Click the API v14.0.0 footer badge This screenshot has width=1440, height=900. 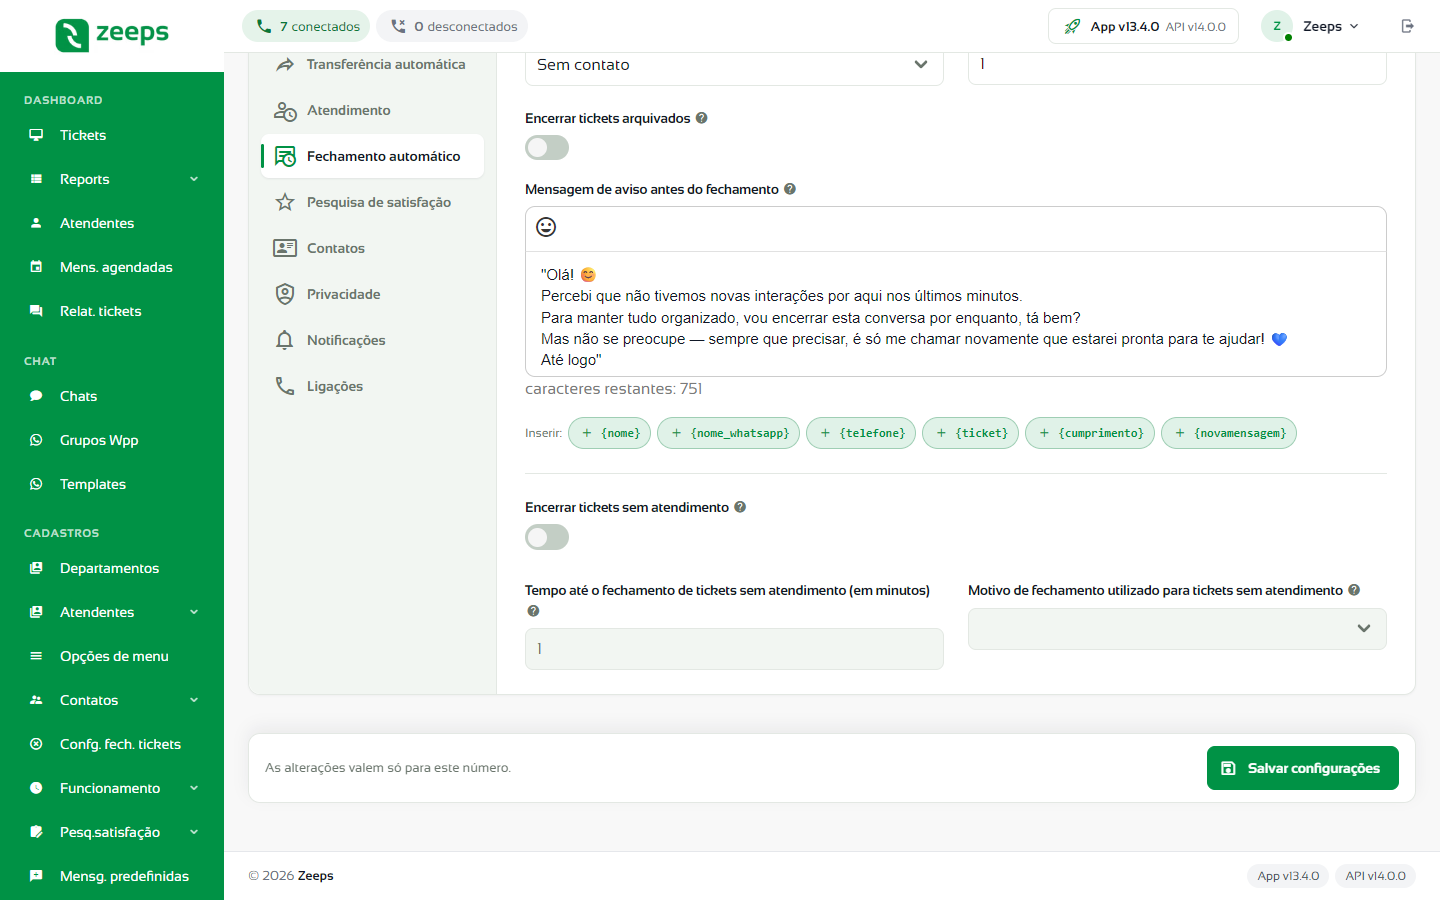[1375, 876]
